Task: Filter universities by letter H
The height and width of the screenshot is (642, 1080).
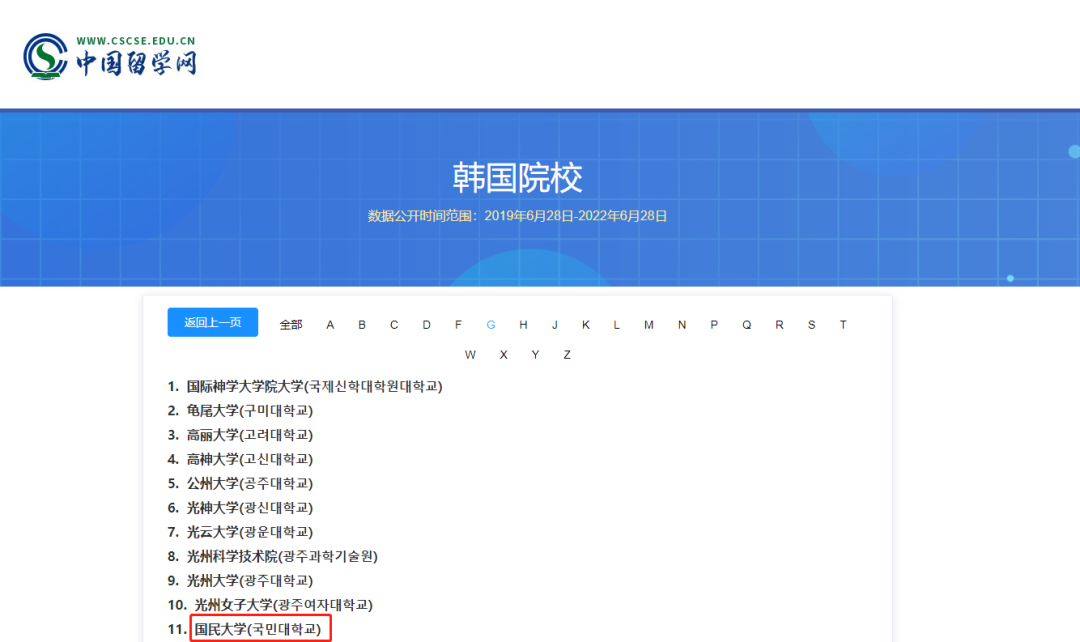Action: pos(523,324)
